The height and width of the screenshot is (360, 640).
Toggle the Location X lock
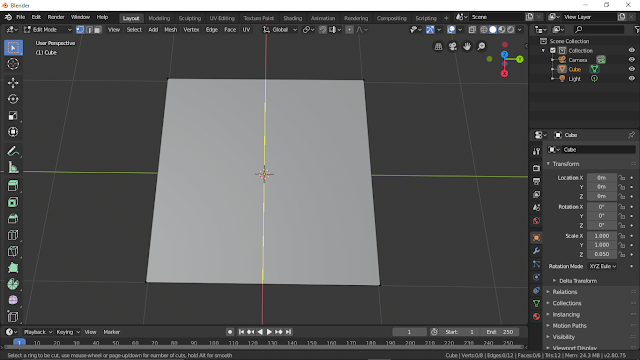(x=622, y=178)
